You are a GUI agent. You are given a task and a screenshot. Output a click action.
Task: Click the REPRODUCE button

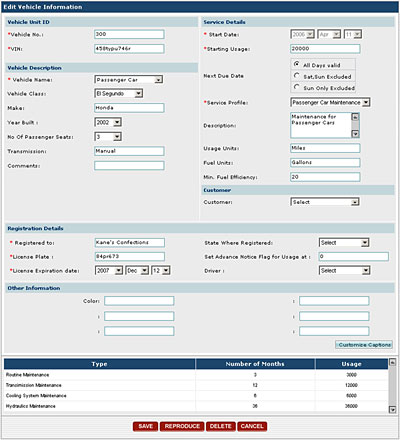[182, 426]
